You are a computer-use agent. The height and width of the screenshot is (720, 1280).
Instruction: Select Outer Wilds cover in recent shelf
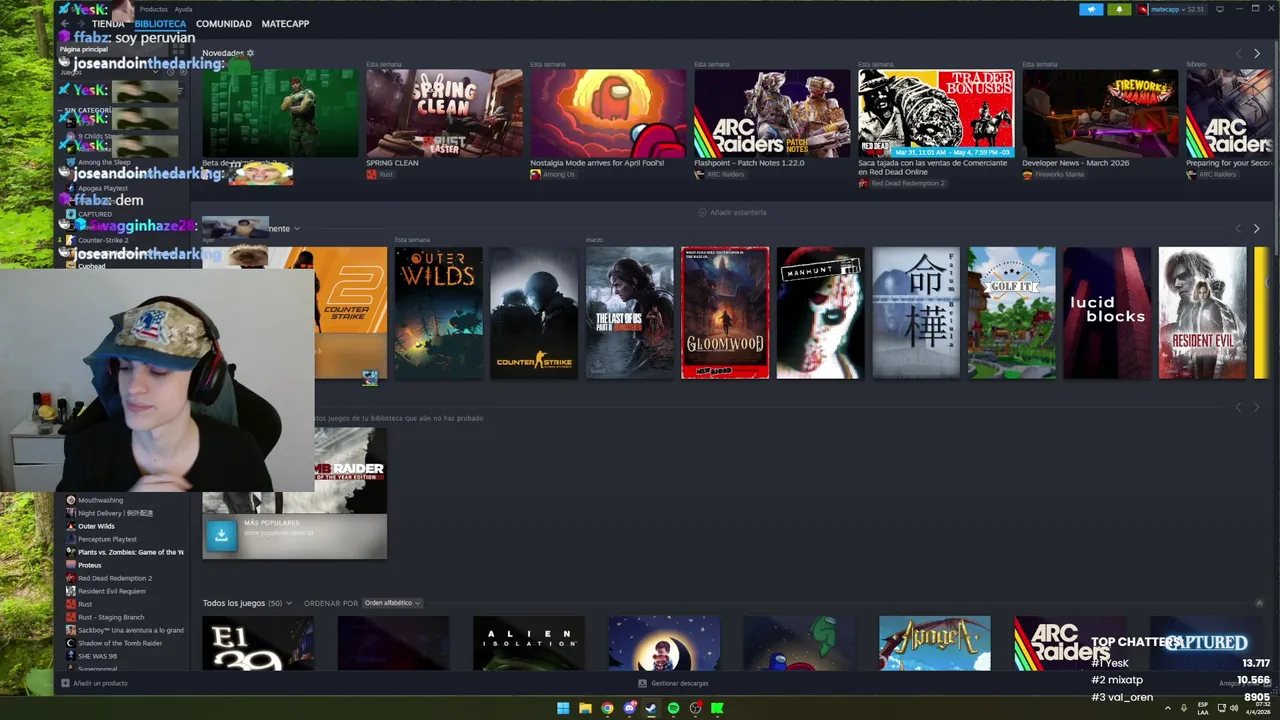[438, 313]
